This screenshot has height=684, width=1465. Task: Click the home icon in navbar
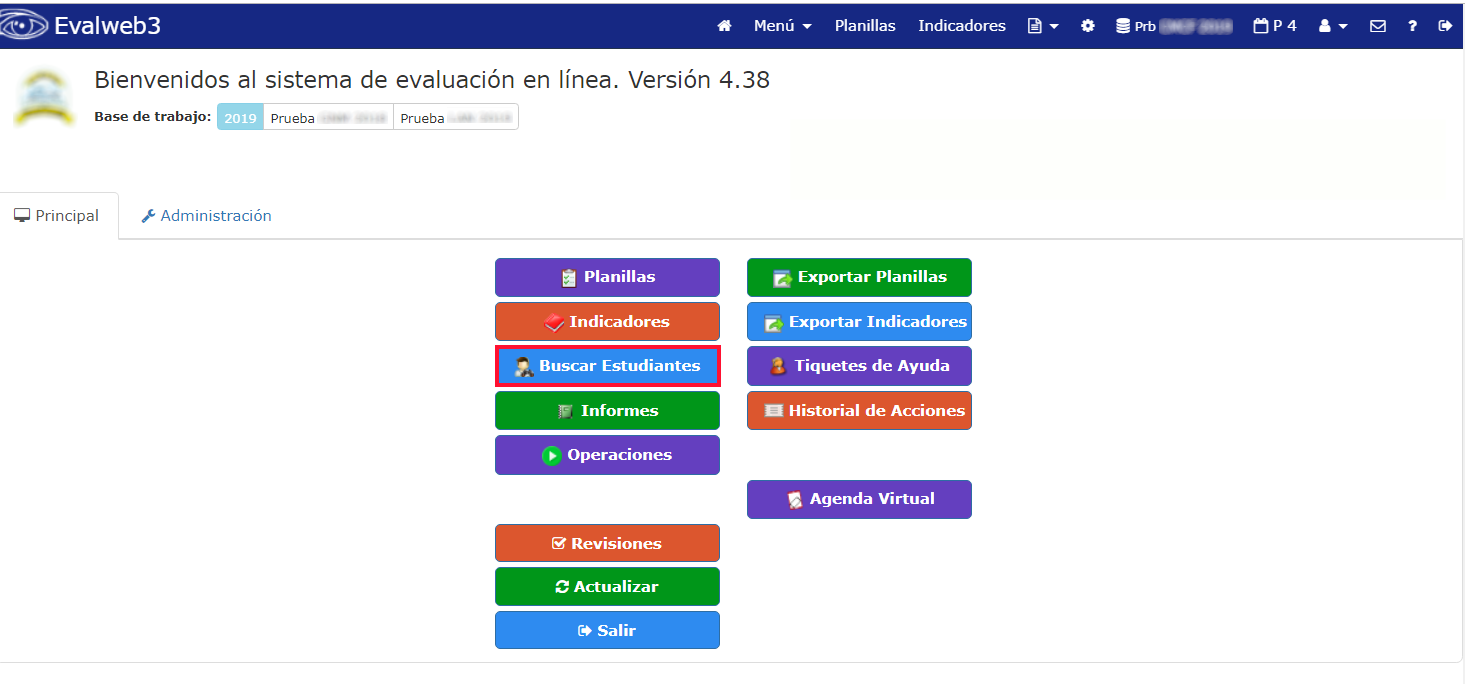pos(724,26)
